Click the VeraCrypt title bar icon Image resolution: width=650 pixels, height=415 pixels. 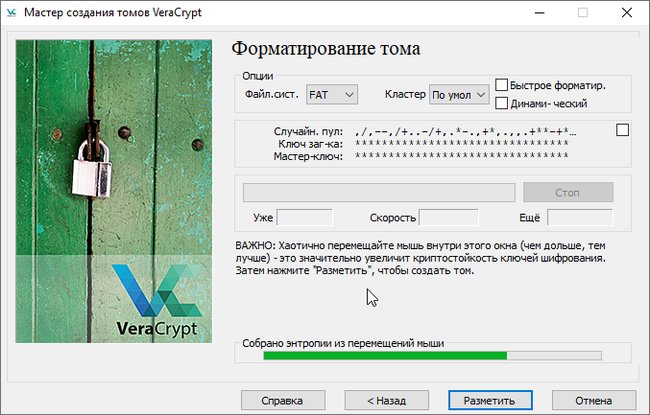pos(12,12)
